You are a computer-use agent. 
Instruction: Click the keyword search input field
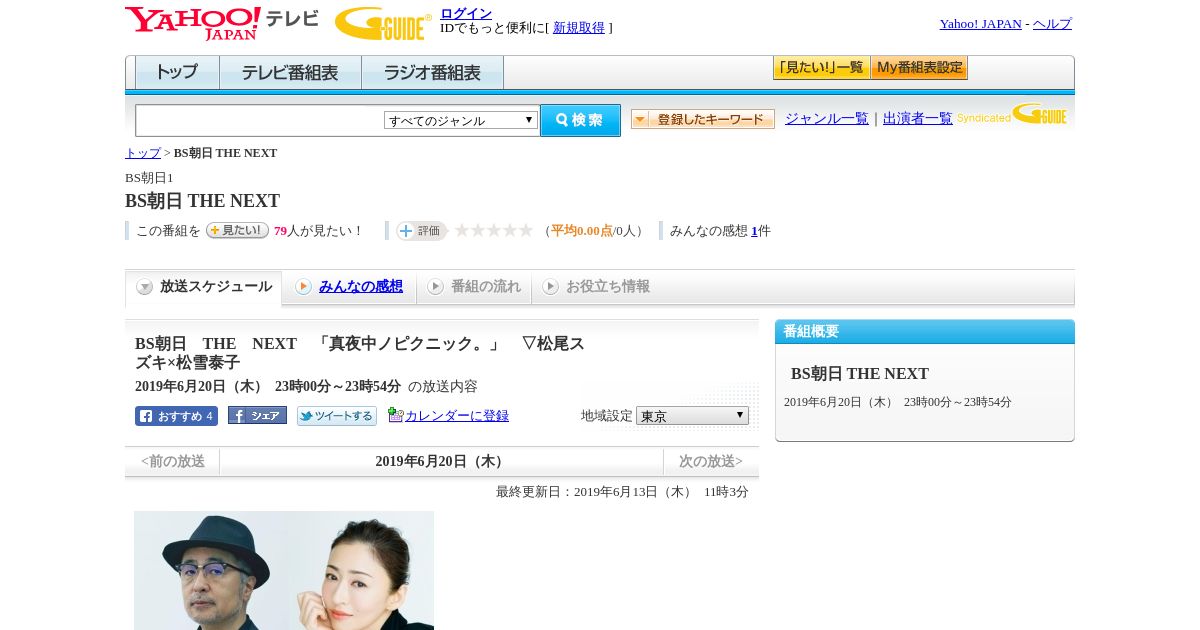click(260, 120)
